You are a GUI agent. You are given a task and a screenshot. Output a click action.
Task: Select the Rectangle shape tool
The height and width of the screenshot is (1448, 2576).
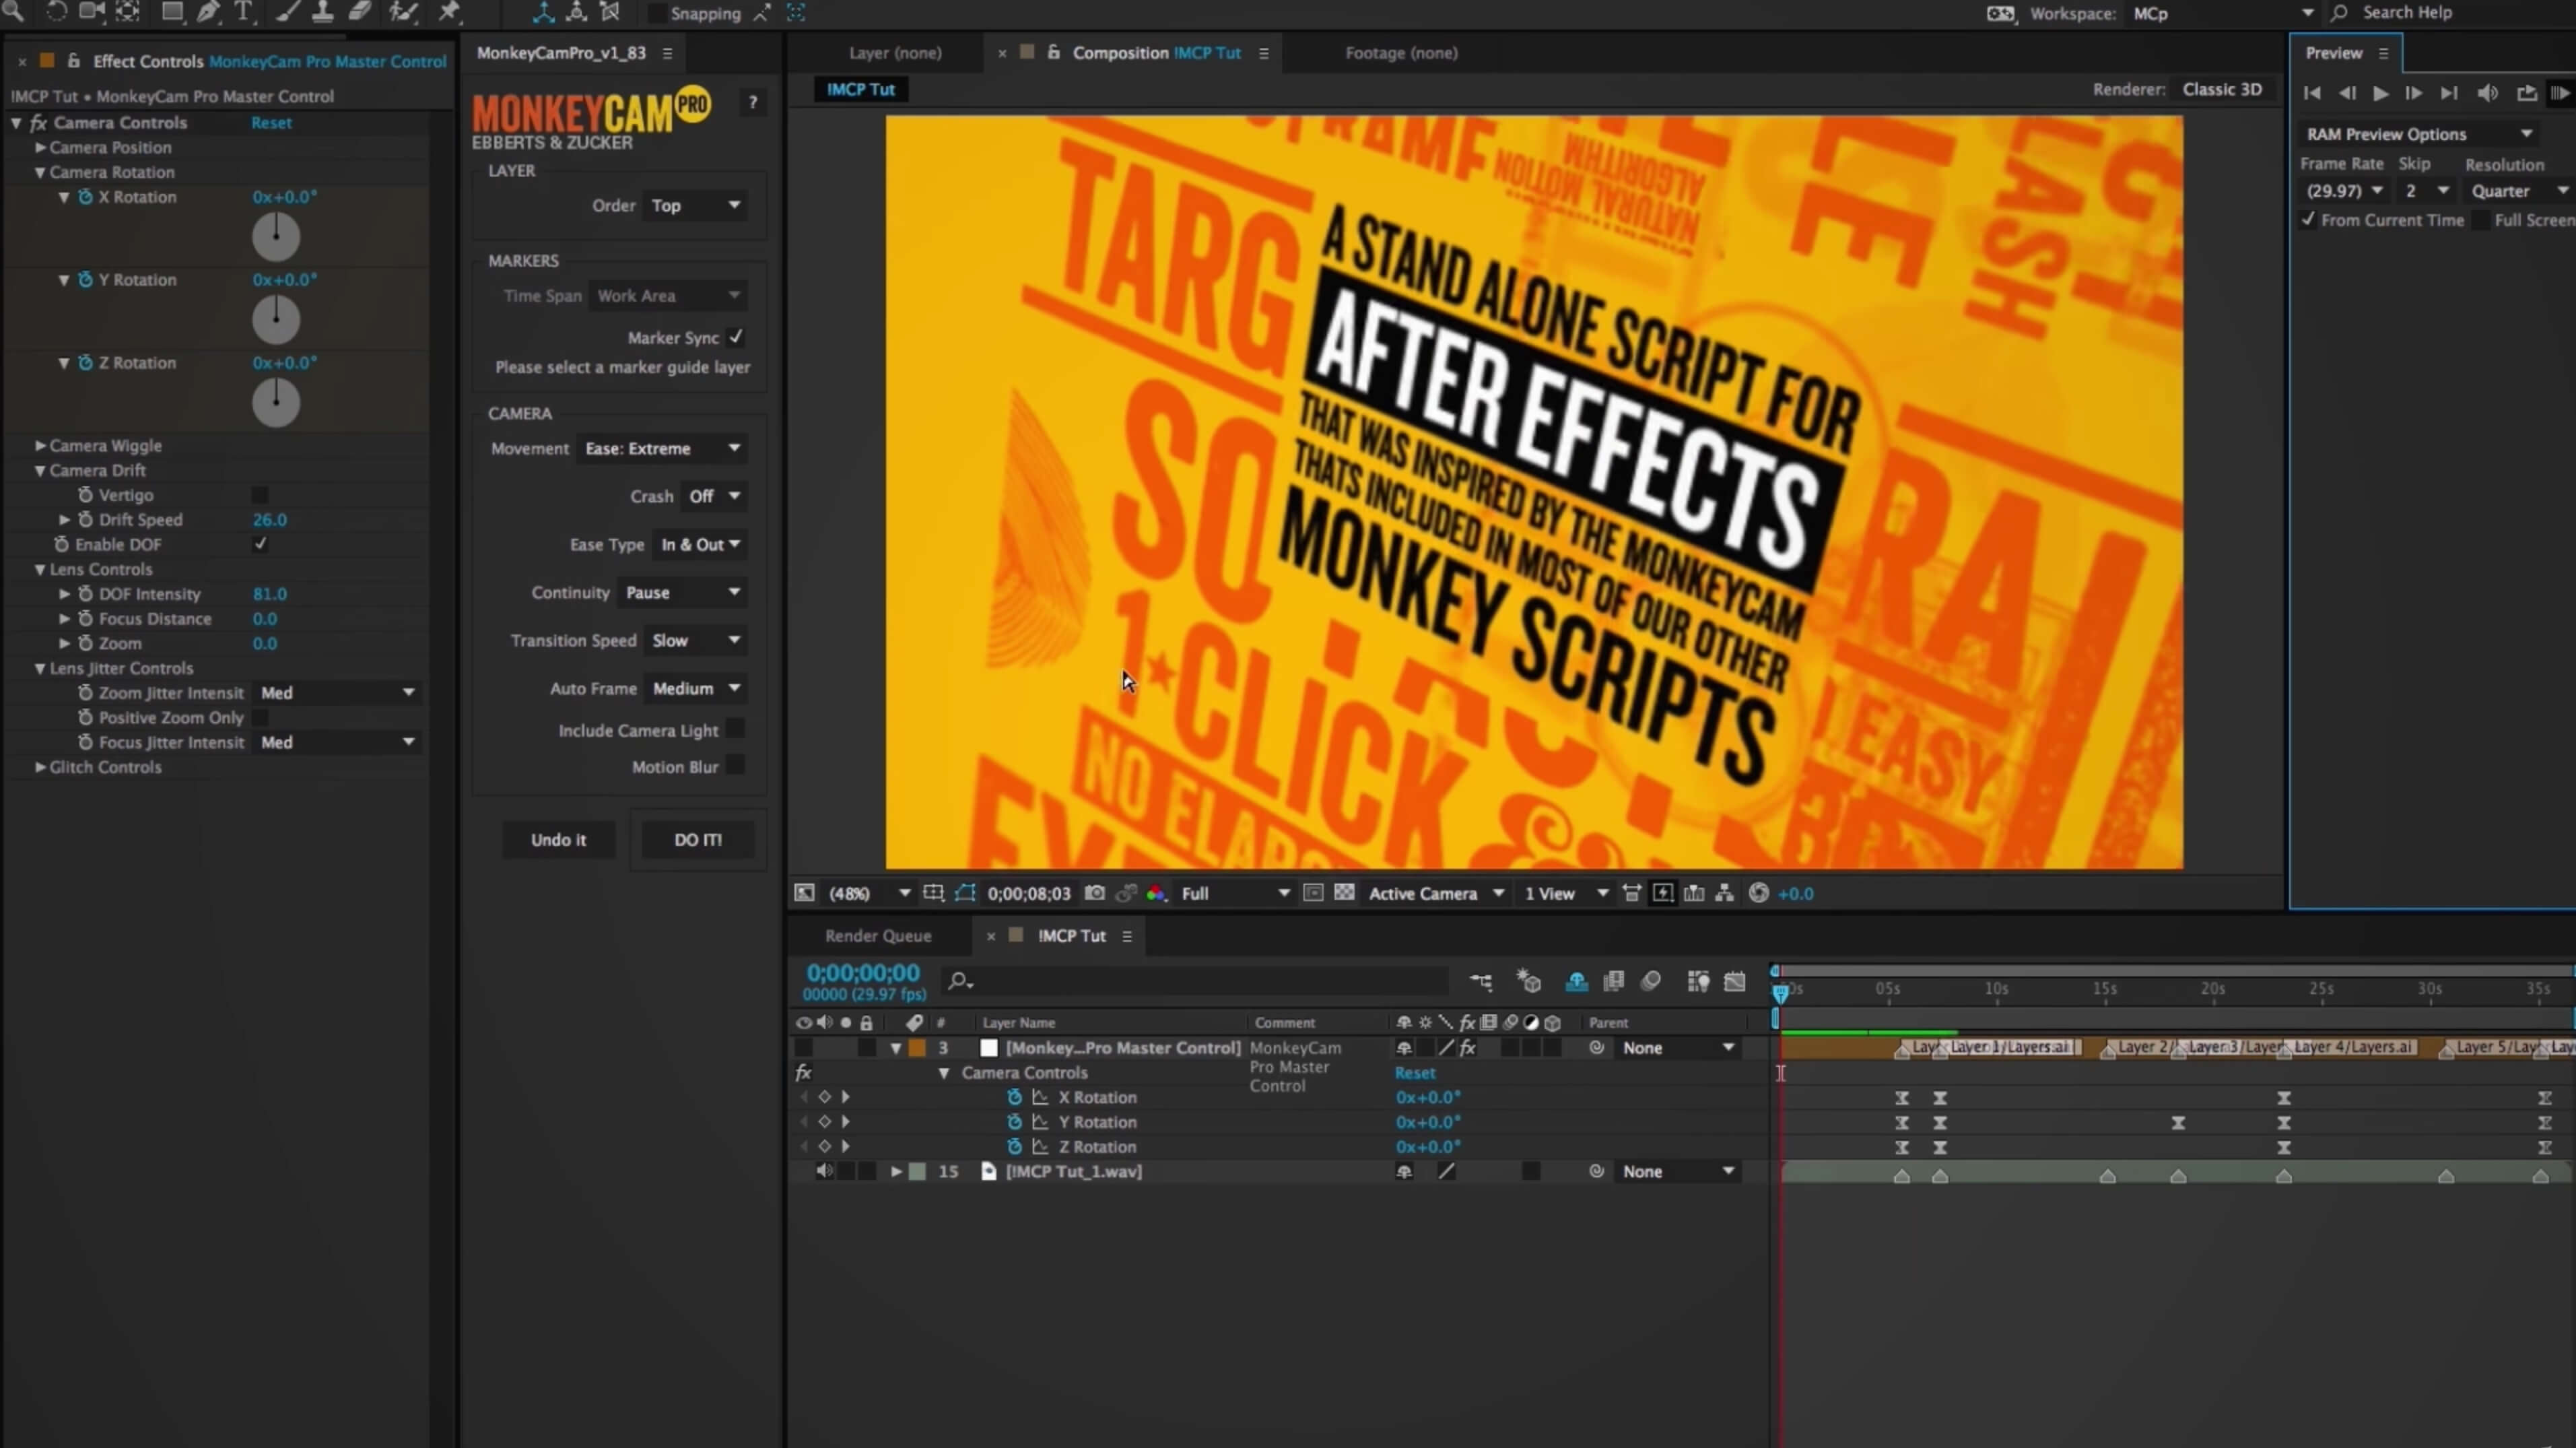tap(172, 11)
